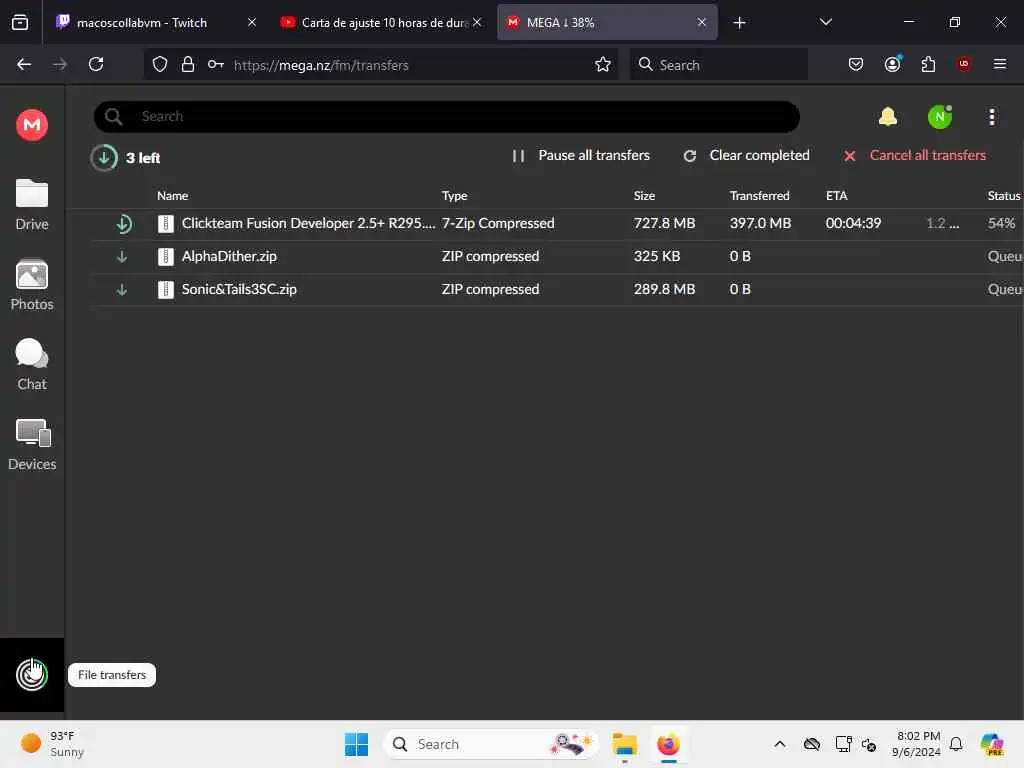Open Firefox account icon
This screenshot has width=1024, height=768.
click(892, 64)
